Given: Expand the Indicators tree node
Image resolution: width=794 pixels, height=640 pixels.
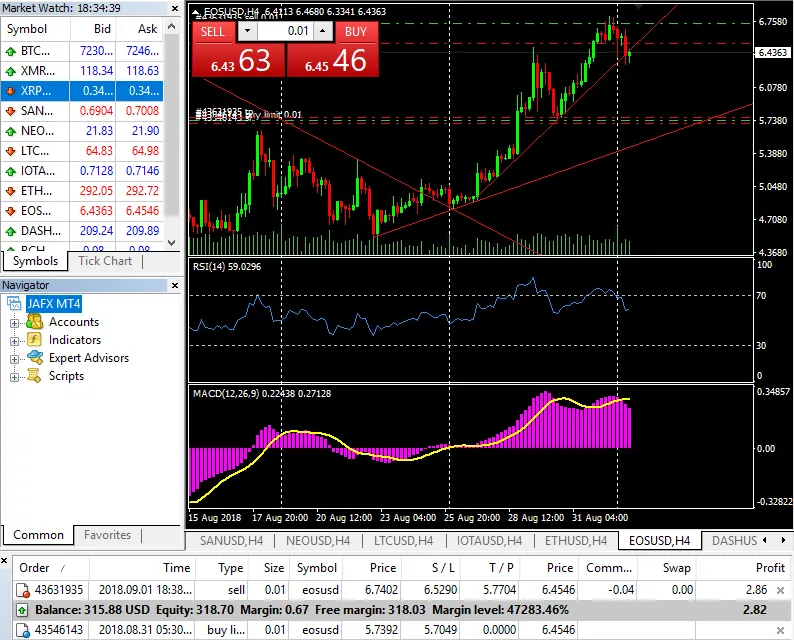Looking at the screenshot, I should [14, 341].
